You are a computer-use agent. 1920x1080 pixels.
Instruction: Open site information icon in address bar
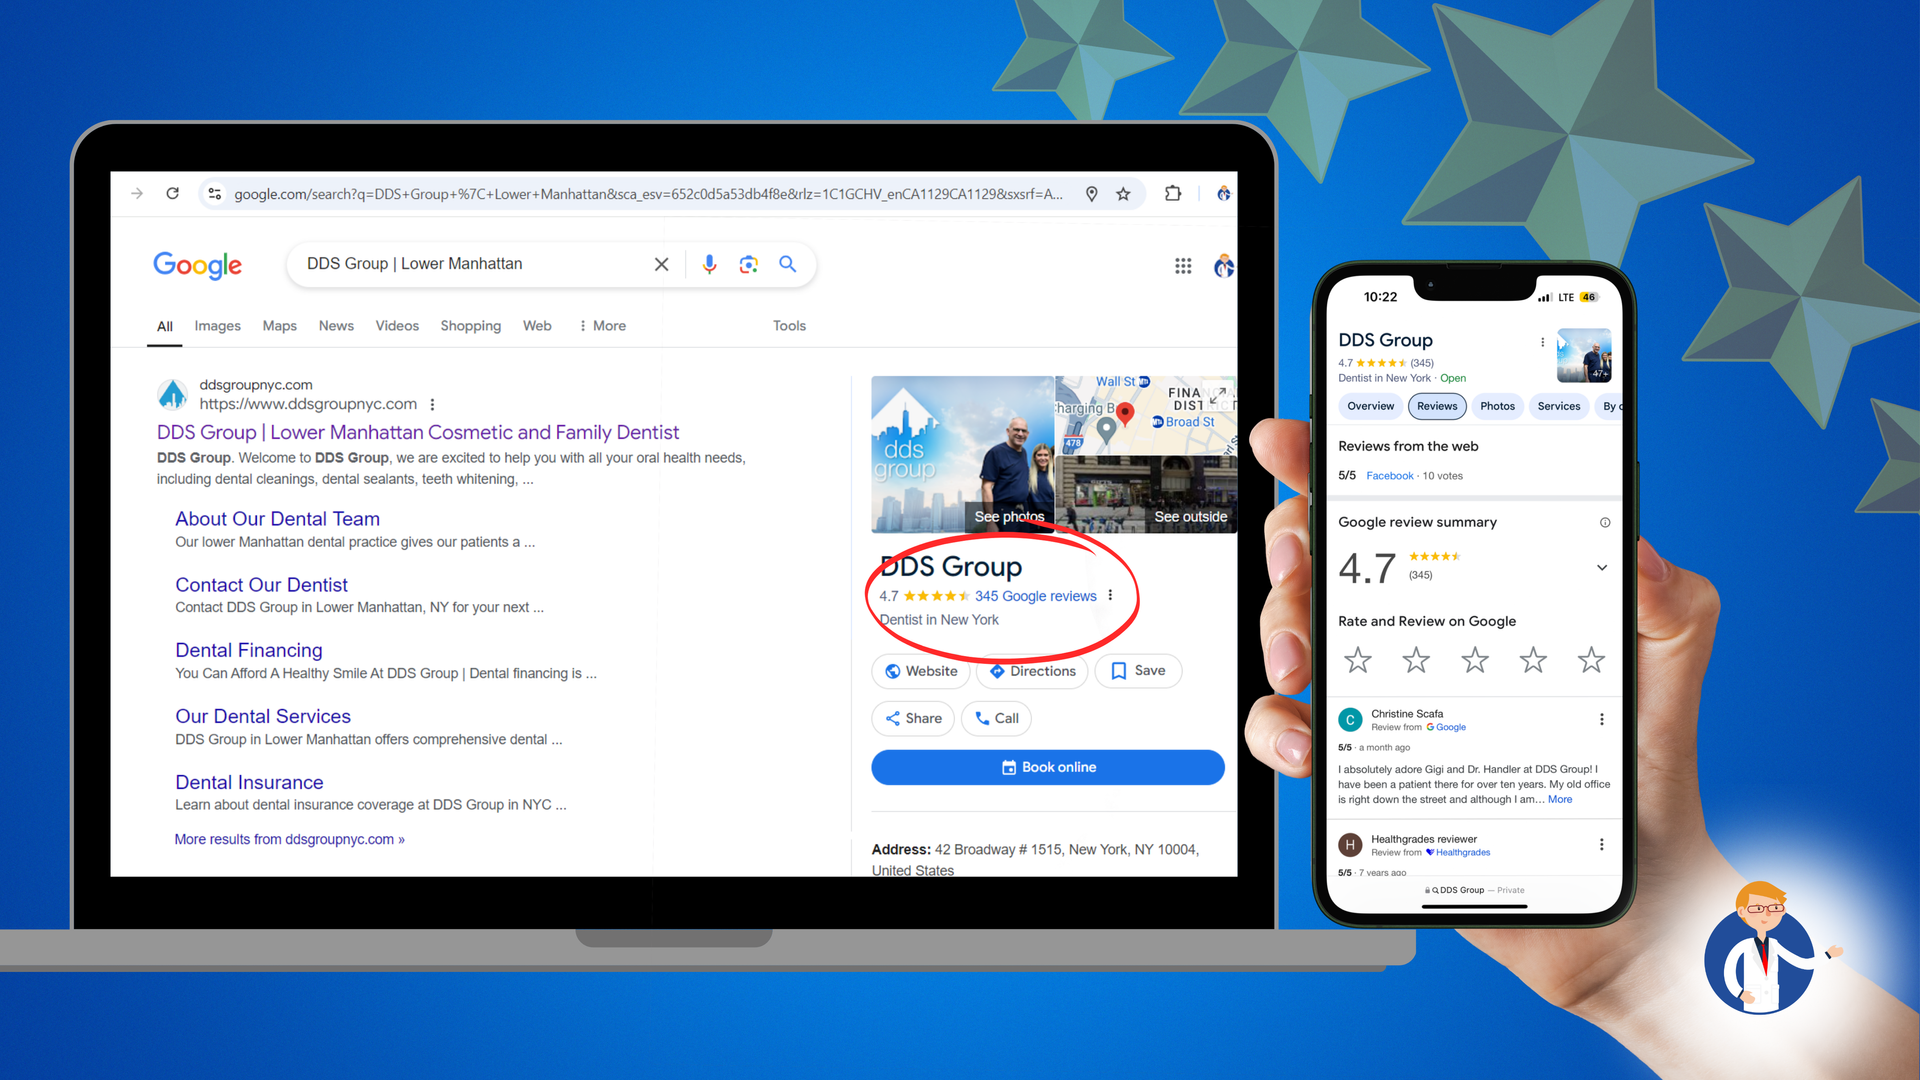[x=214, y=193]
